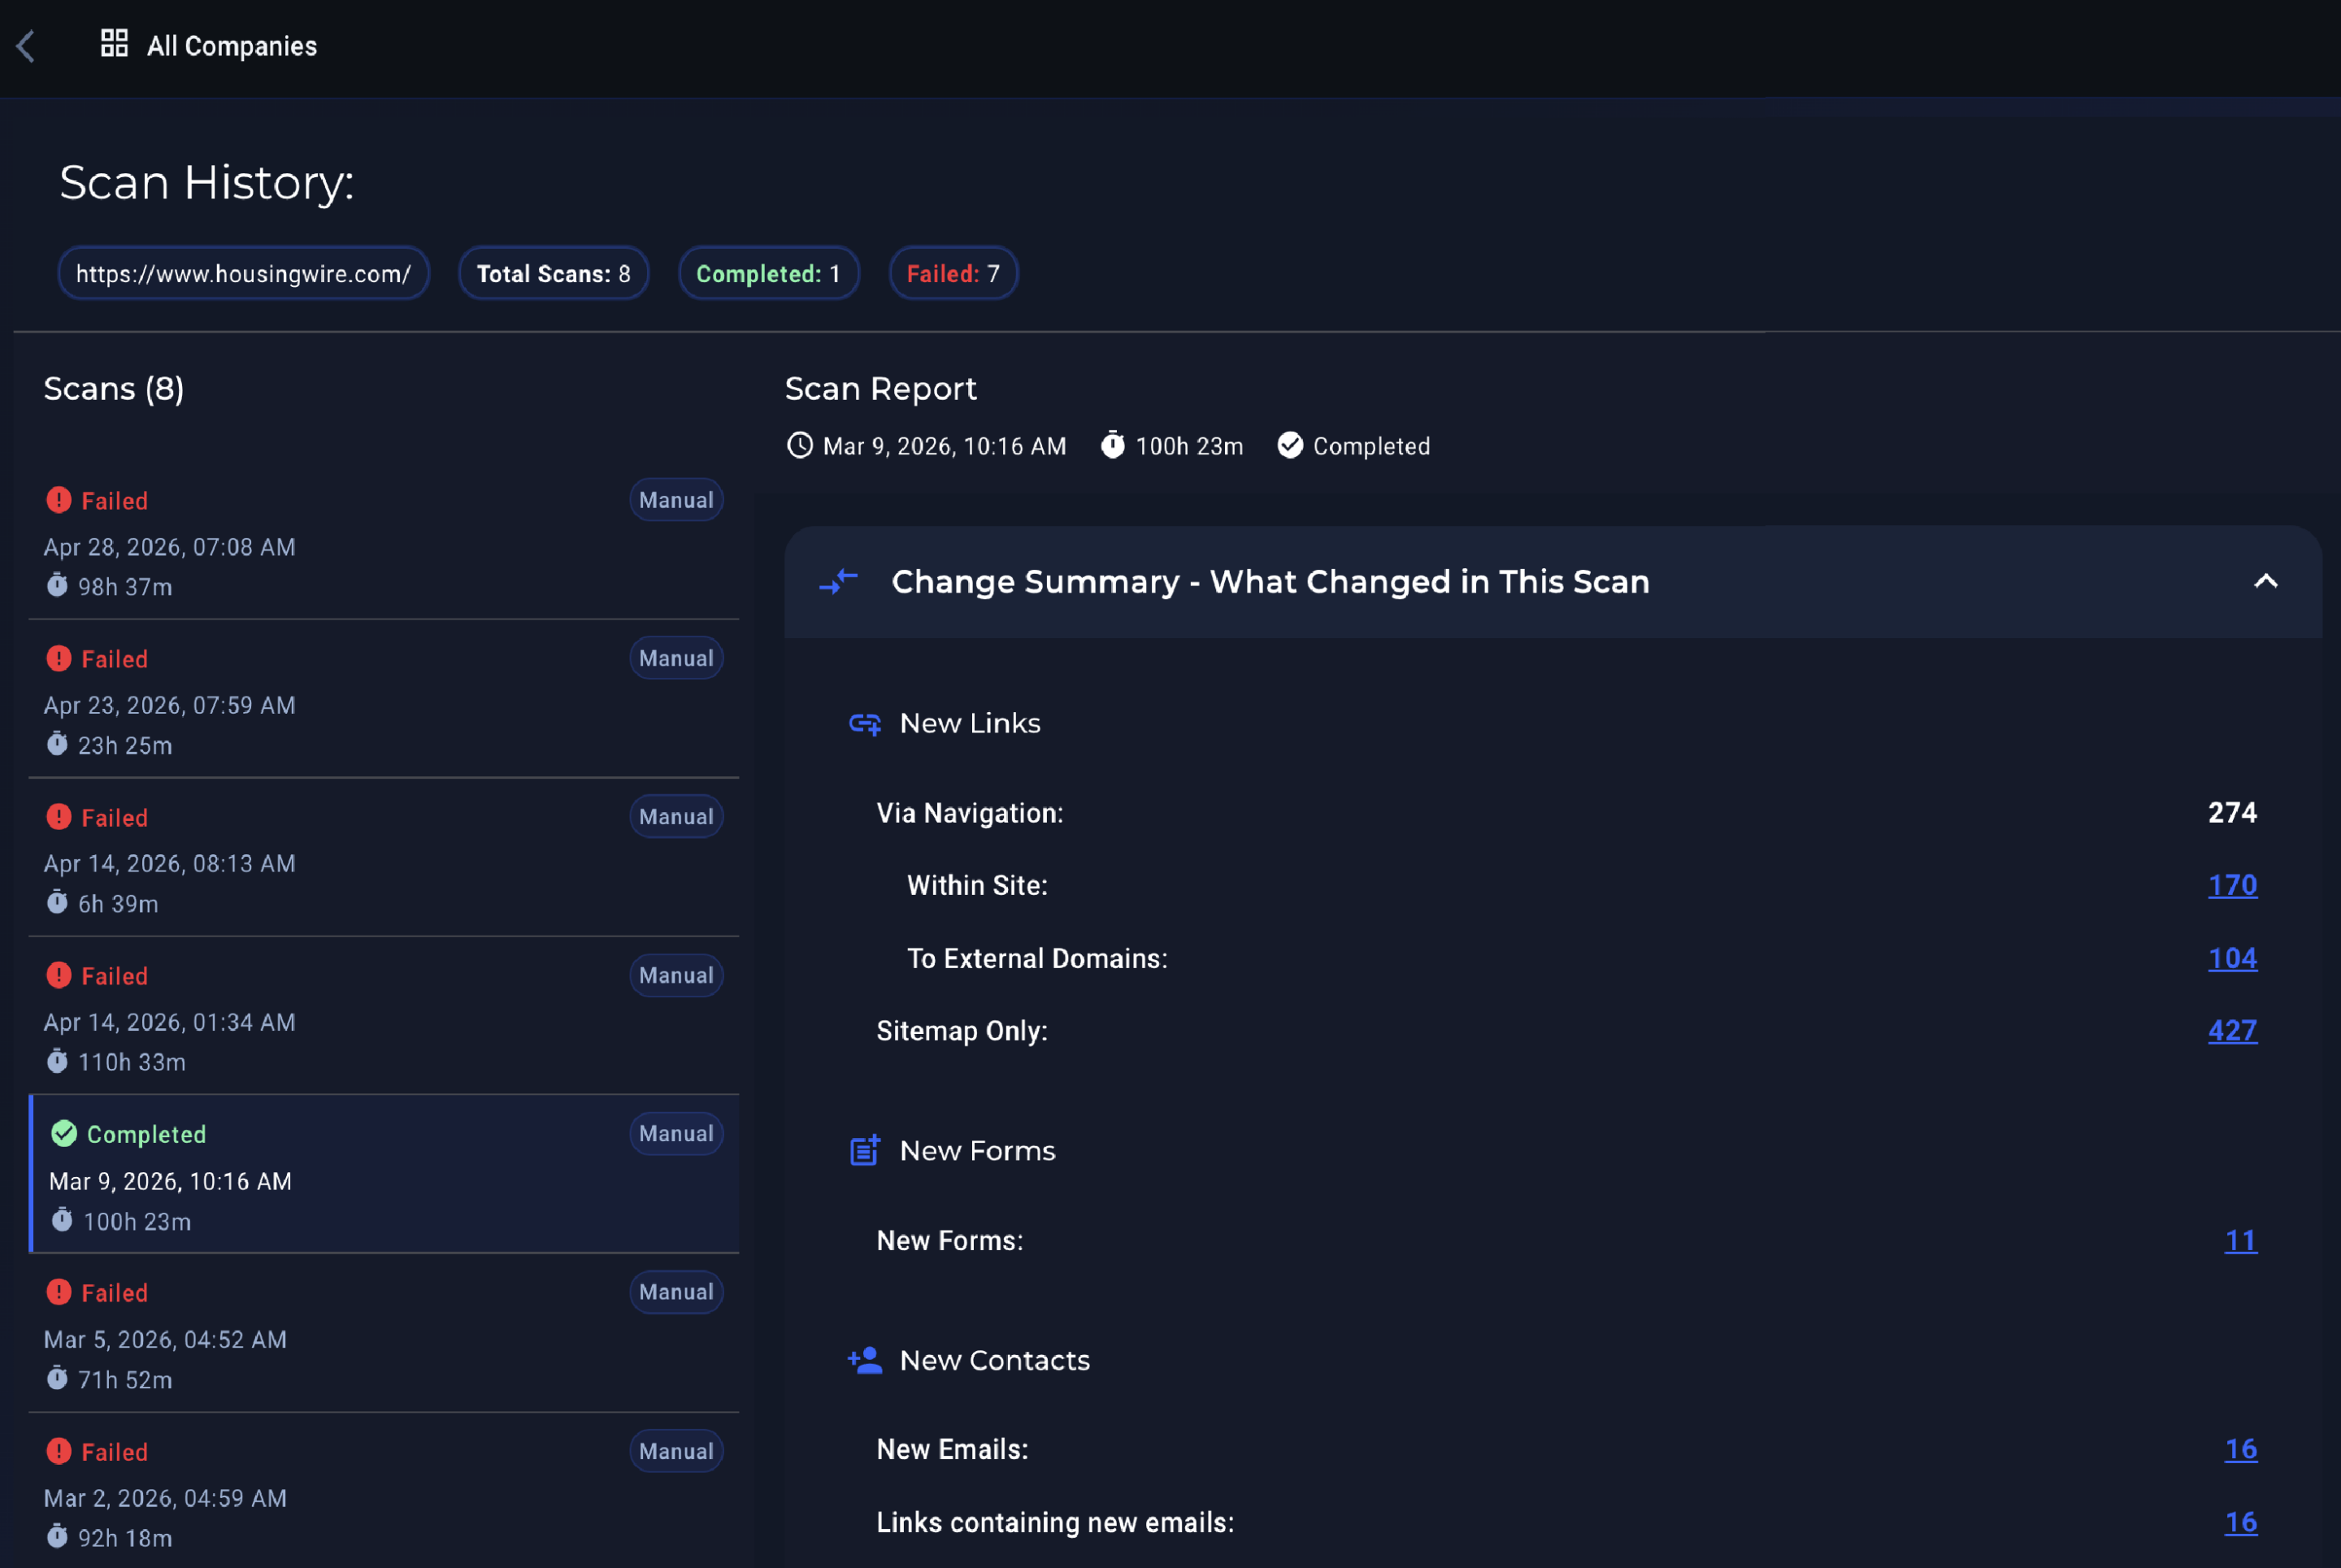Click the stopwatch icon next to 100h 23m in list

click(x=62, y=1220)
